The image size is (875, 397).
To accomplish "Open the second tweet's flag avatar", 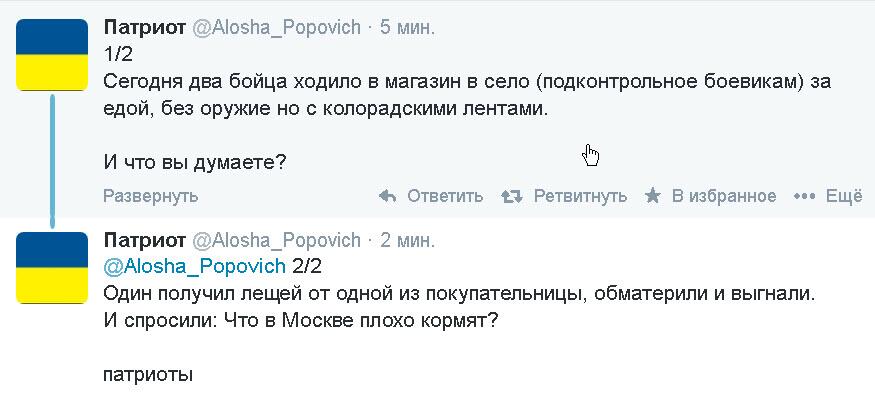I will [52, 267].
